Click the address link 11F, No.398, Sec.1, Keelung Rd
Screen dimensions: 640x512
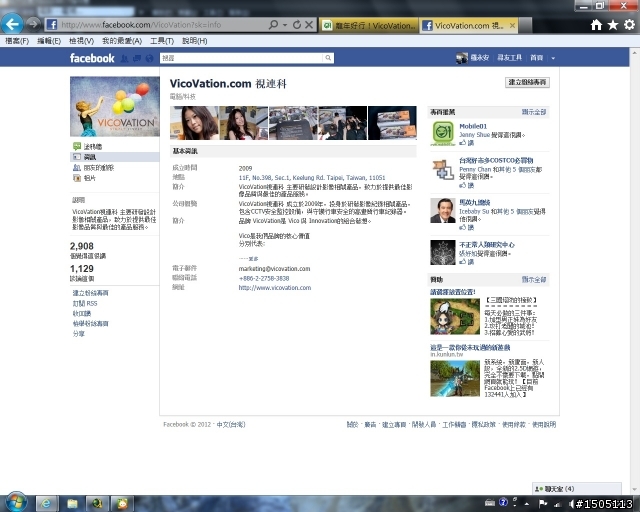point(312,178)
